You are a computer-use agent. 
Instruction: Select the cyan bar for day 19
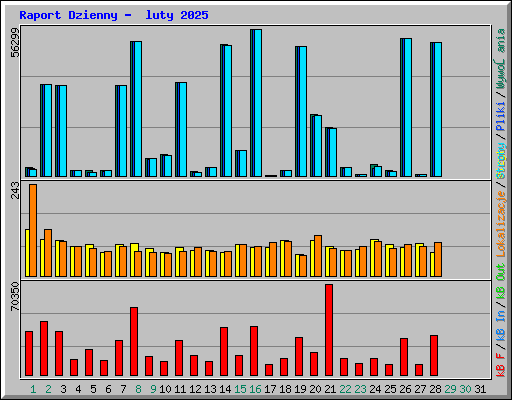click(302, 111)
